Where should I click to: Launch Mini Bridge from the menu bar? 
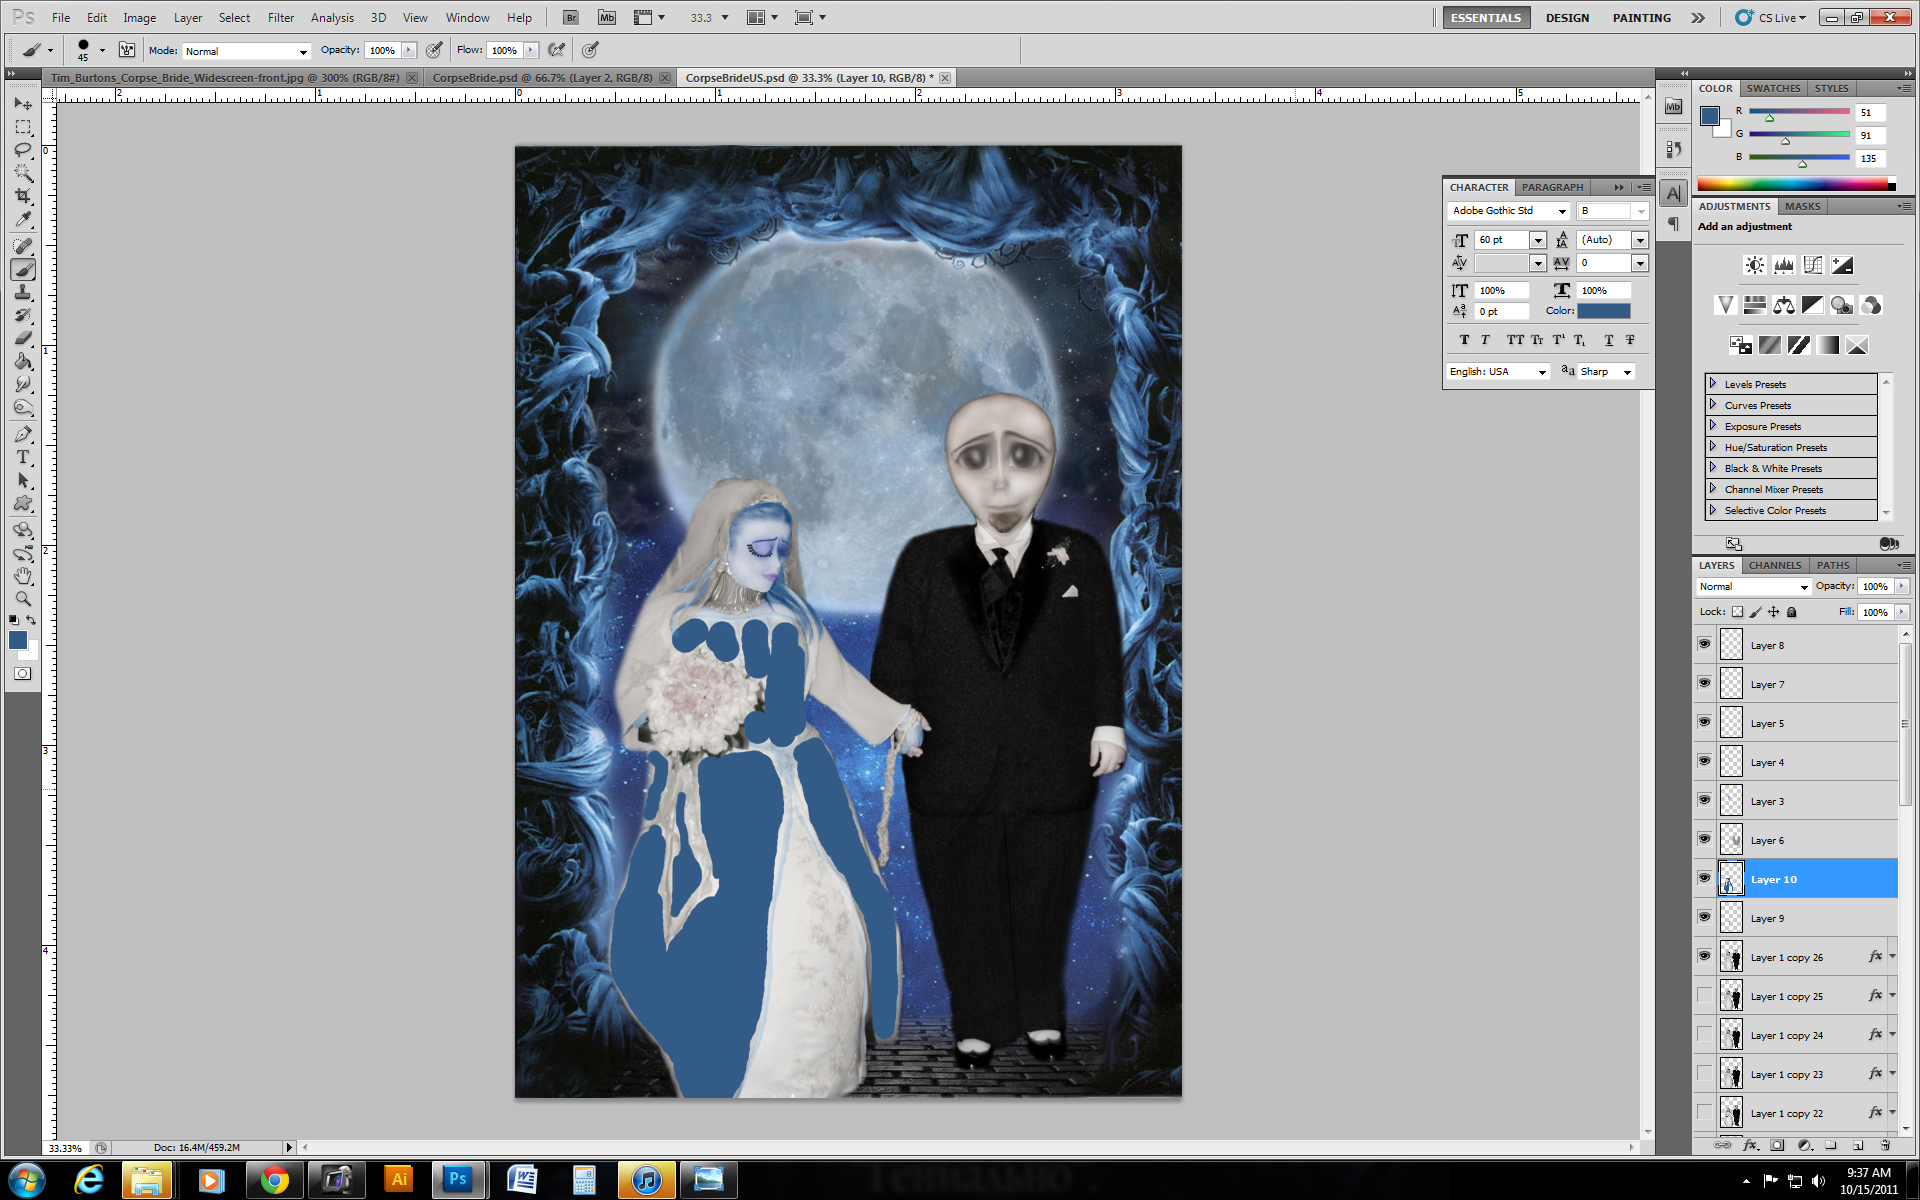point(607,17)
